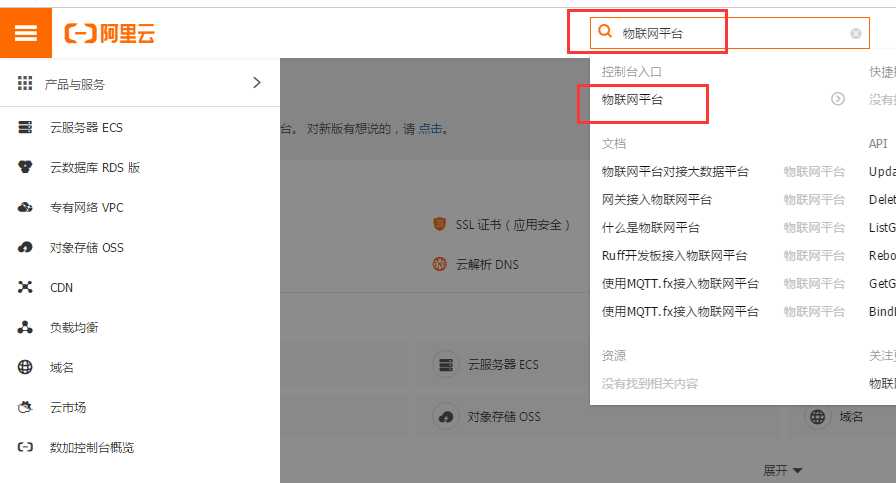
Task: Click the search magnifier icon
Action: [x=605, y=31]
